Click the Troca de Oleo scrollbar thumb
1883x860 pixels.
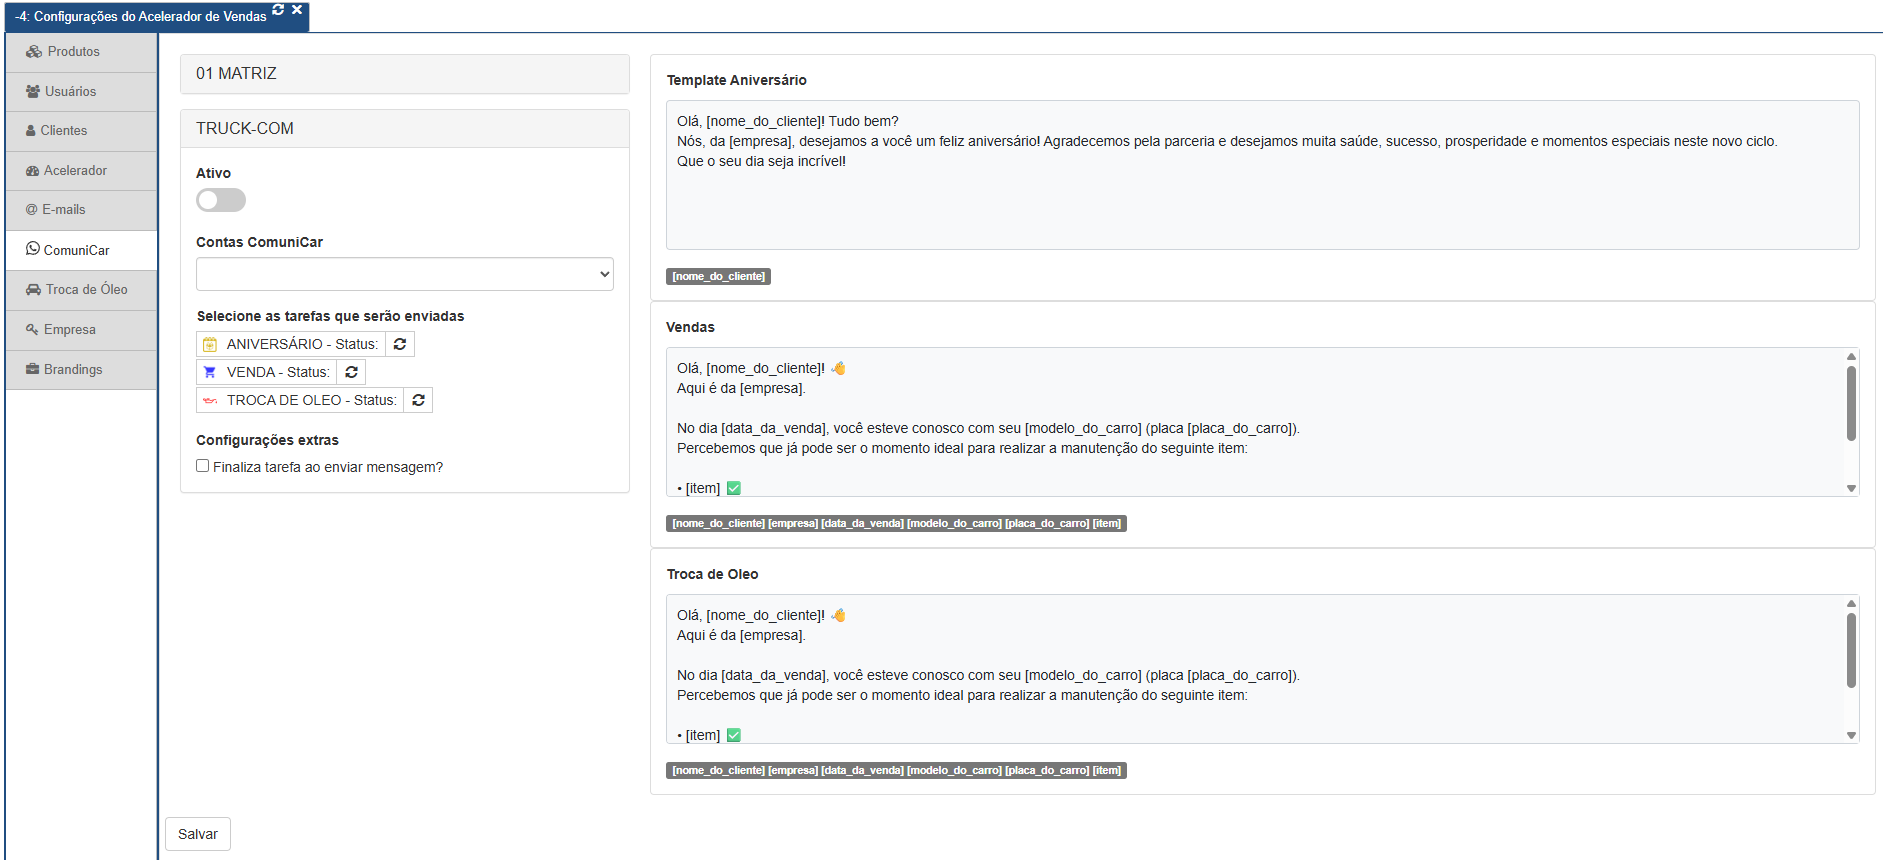point(1851,650)
